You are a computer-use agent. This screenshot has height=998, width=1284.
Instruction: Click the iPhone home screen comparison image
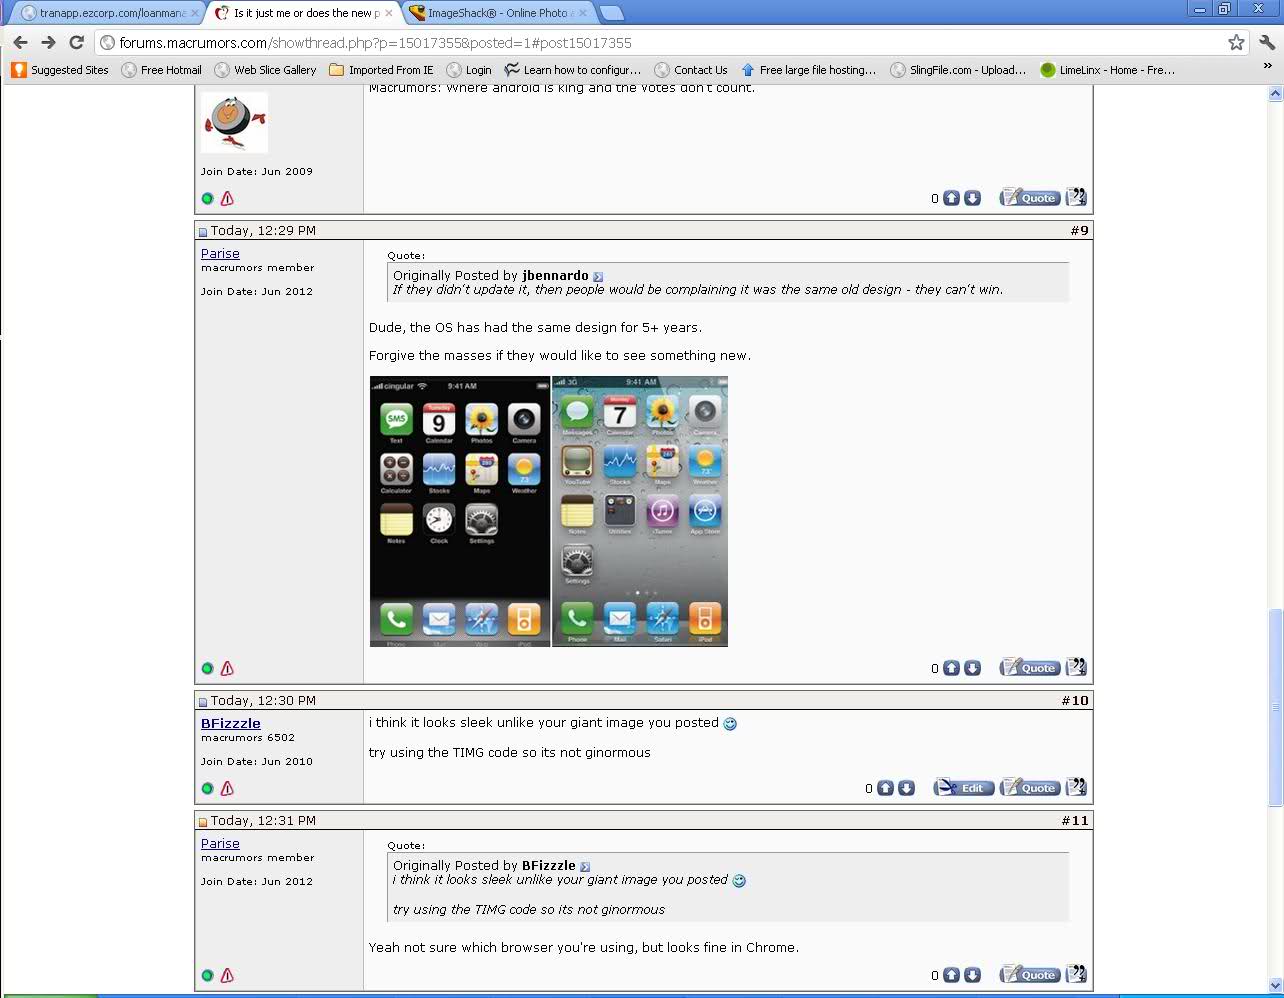[x=549, y=512]
